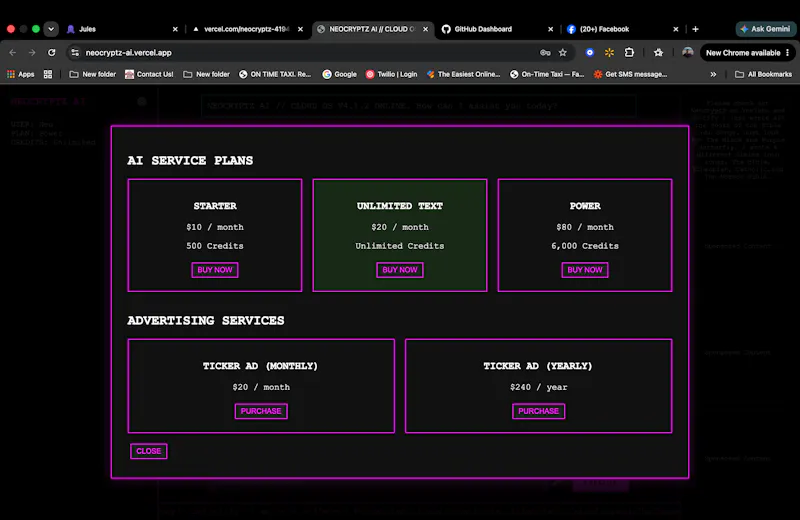Switch to the vercel.com tab
This screenshot has height=520, width=800.
[246, 29]
